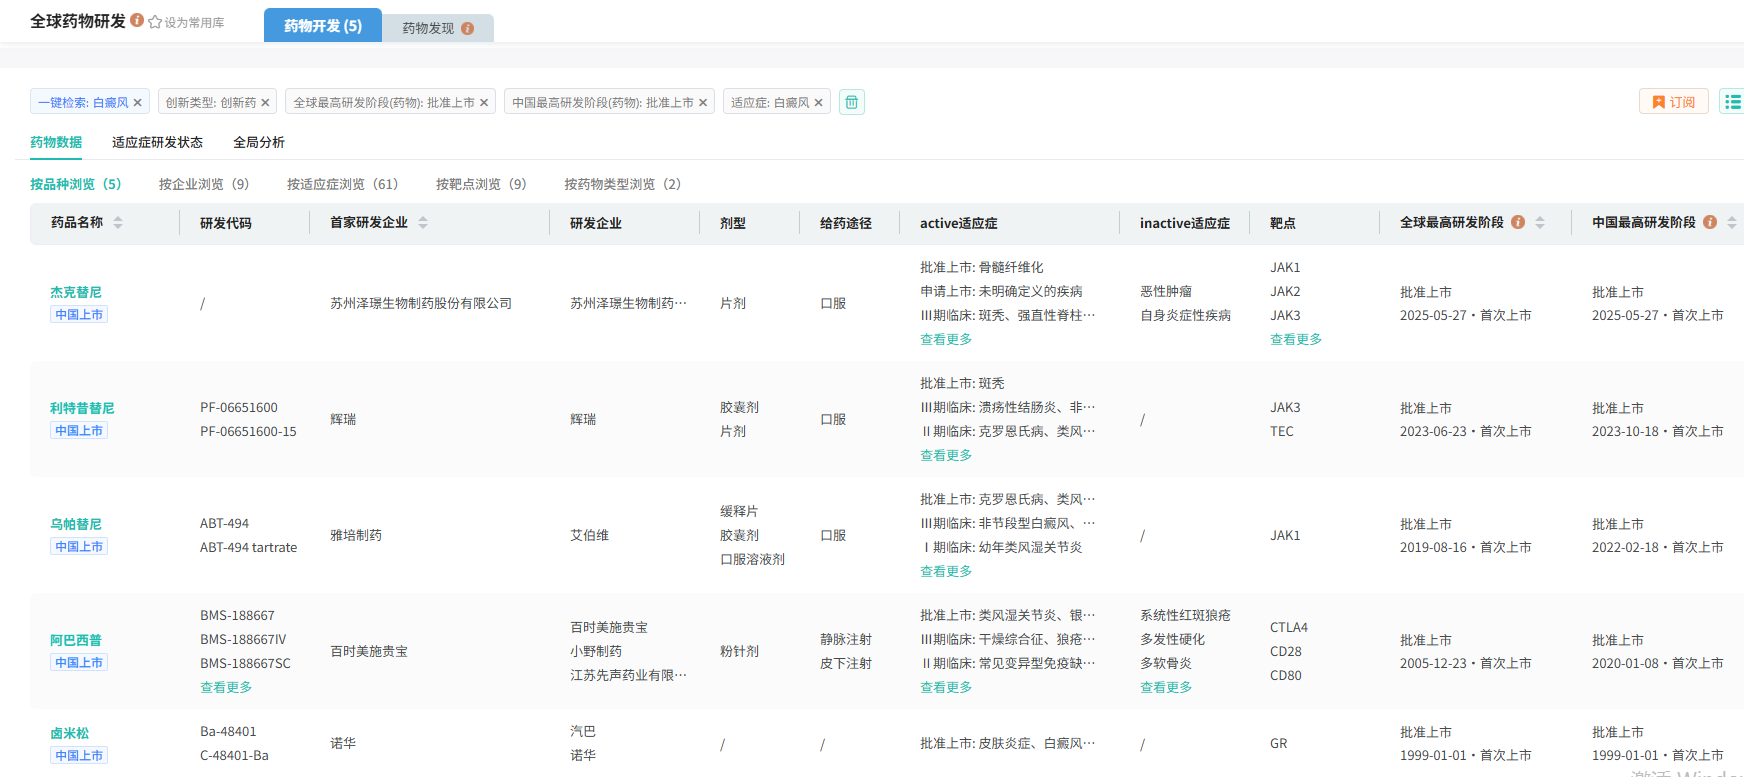Click the trash icon to clear filters
Viewport: 1744px width, 777px height.
[851, 102]
